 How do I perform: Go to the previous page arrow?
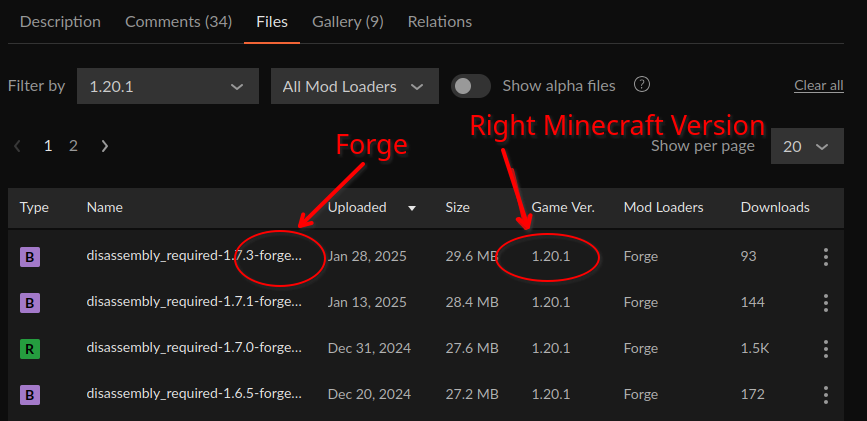pos(17,146)
